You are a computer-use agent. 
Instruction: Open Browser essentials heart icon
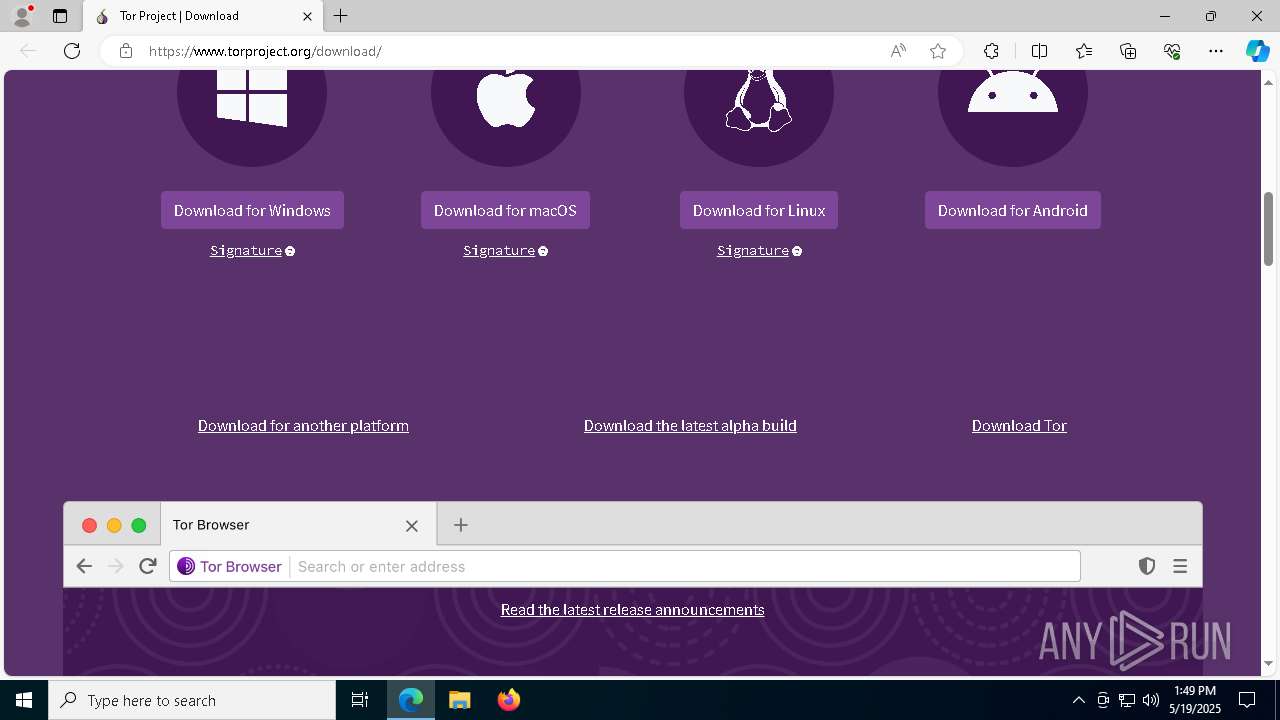coord(1172,51)
